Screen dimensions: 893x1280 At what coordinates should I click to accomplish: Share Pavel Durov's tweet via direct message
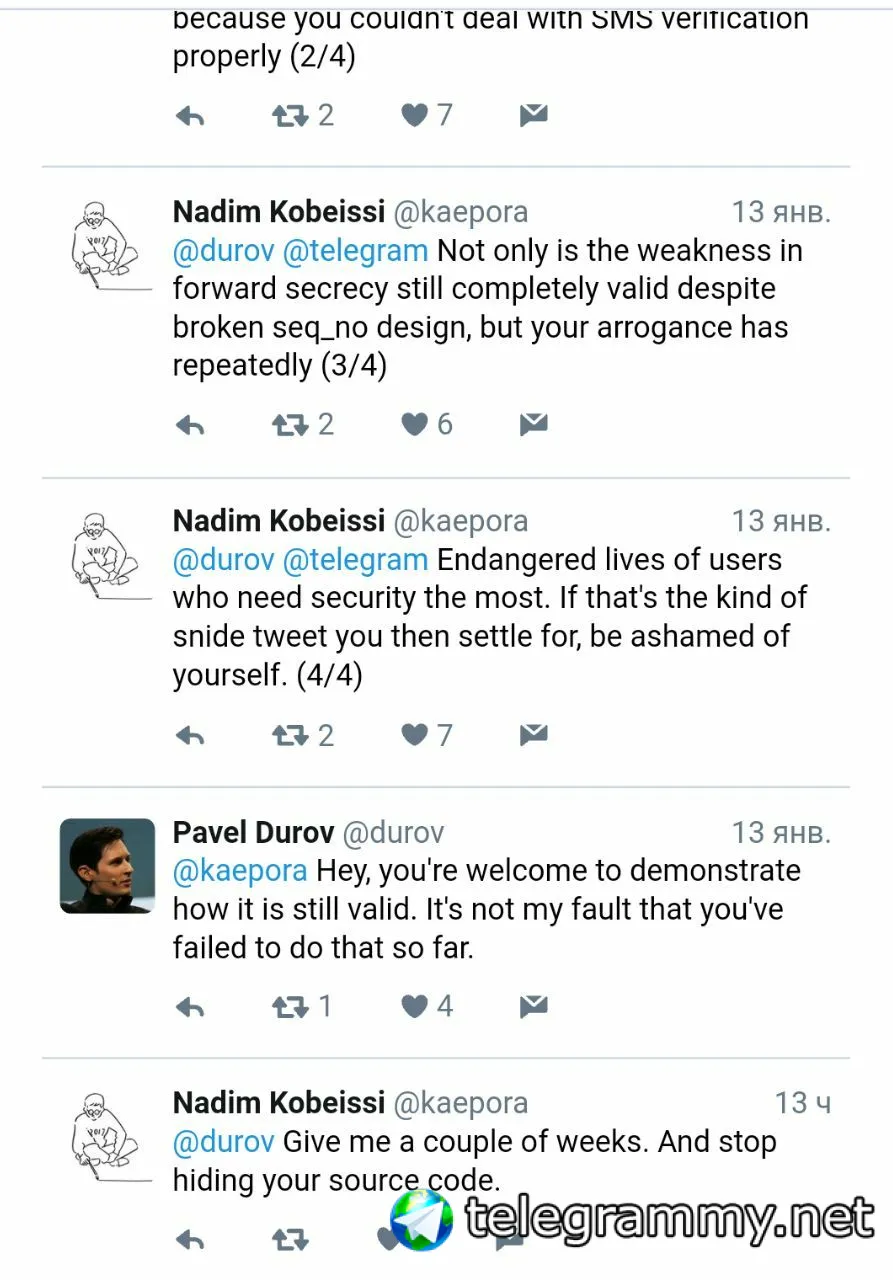pyautogui.click(x=534, y=1006)
